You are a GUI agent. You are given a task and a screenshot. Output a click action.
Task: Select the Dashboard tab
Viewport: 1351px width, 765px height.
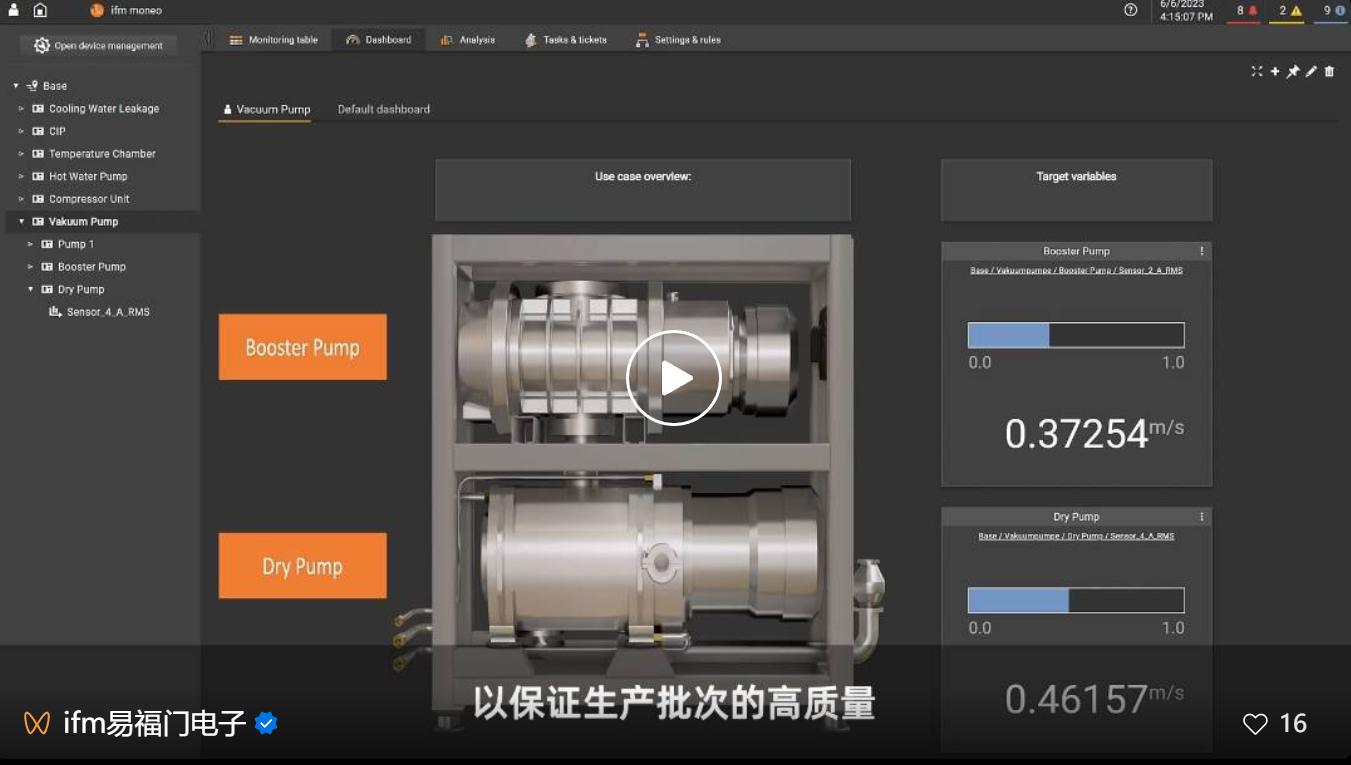tap(379, 40)
